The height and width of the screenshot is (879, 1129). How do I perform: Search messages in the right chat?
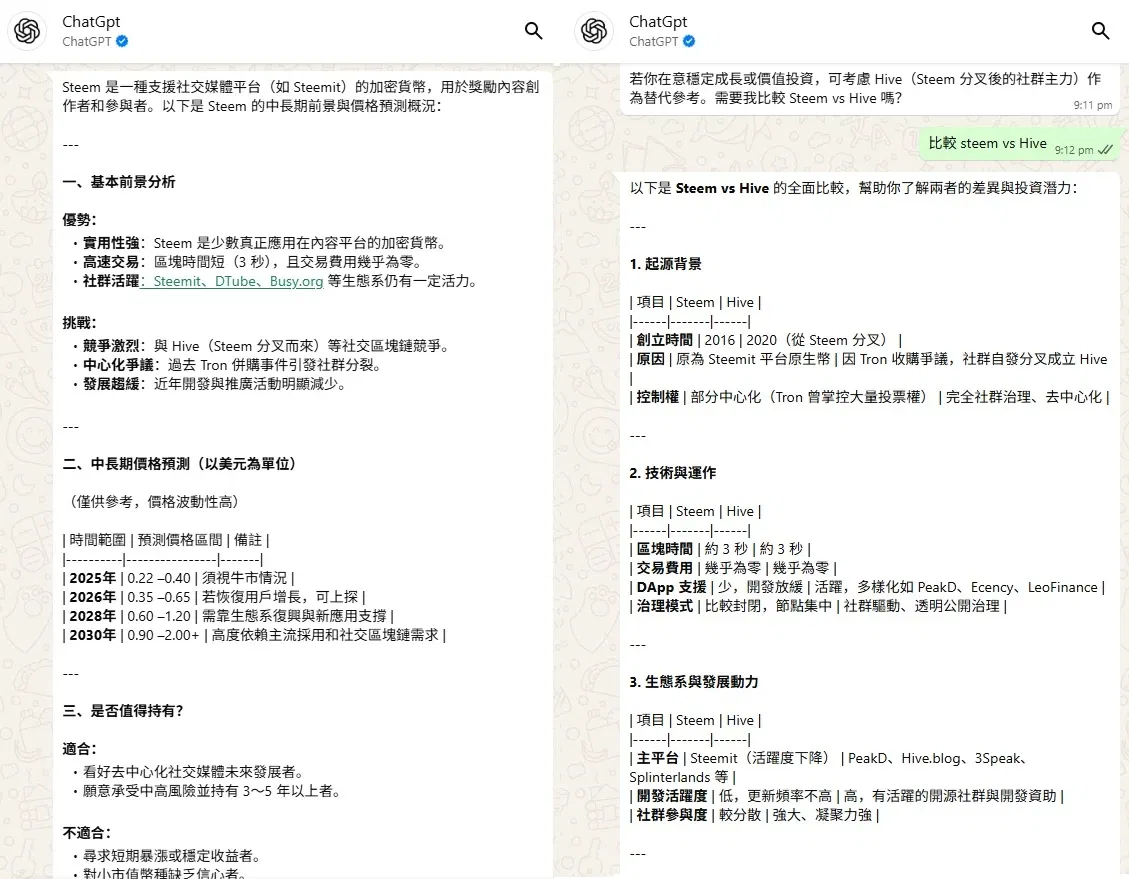1100,30
